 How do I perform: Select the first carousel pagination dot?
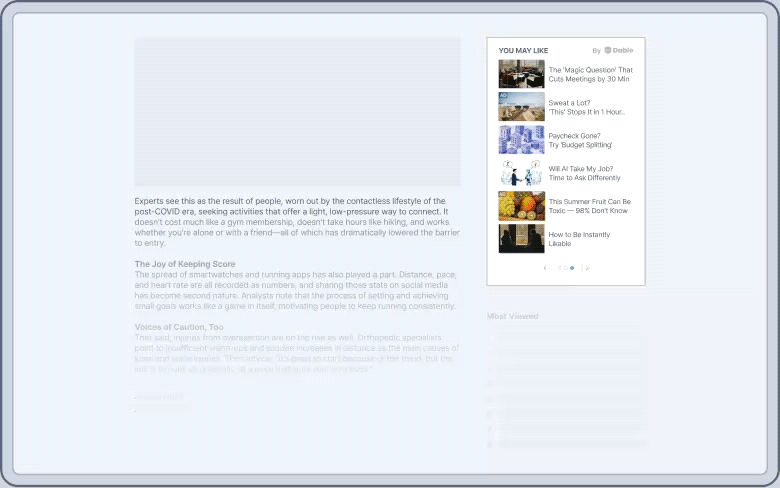coord(560,268)
